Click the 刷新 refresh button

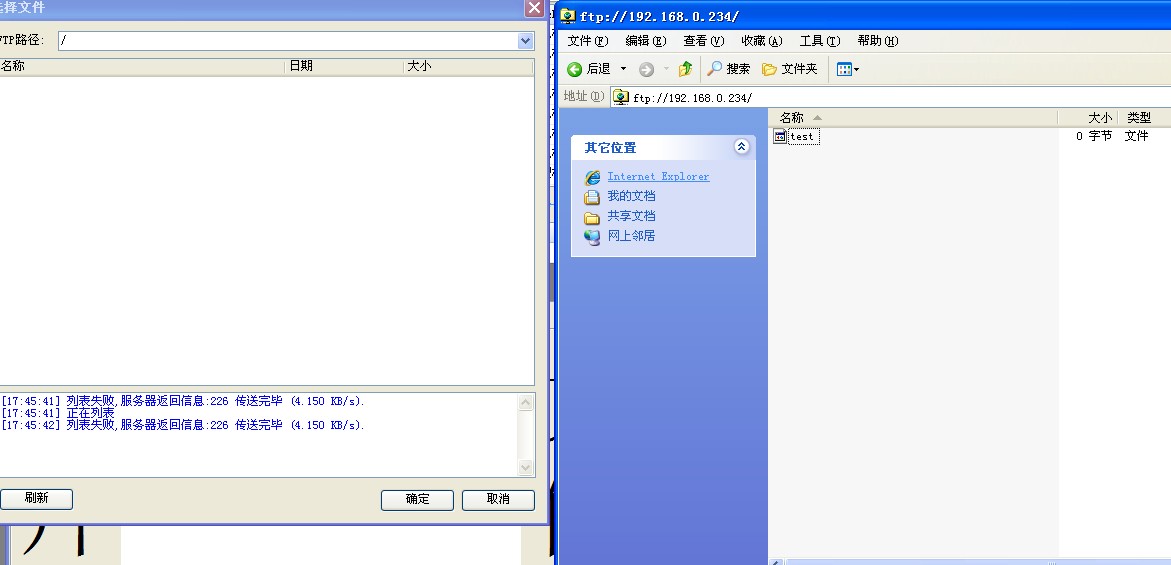click(37, 499)
